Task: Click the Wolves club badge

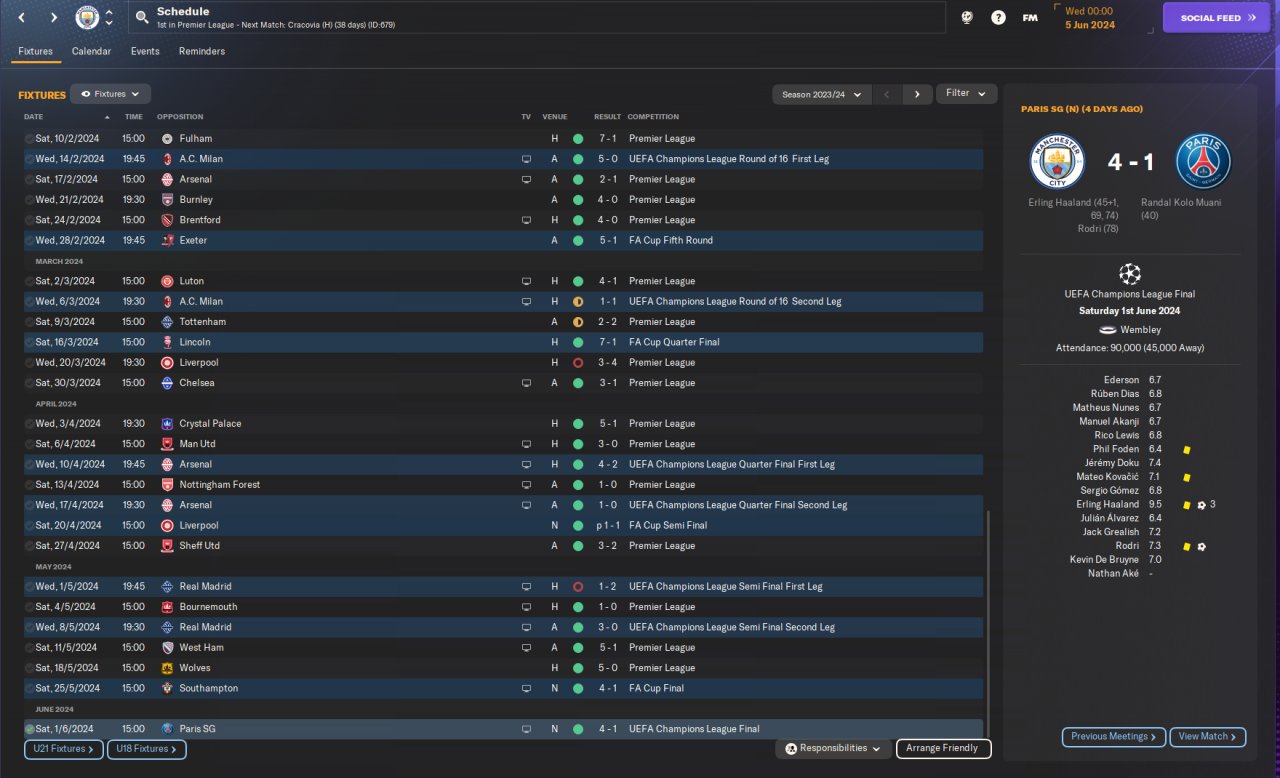Action: coord(167,668)
